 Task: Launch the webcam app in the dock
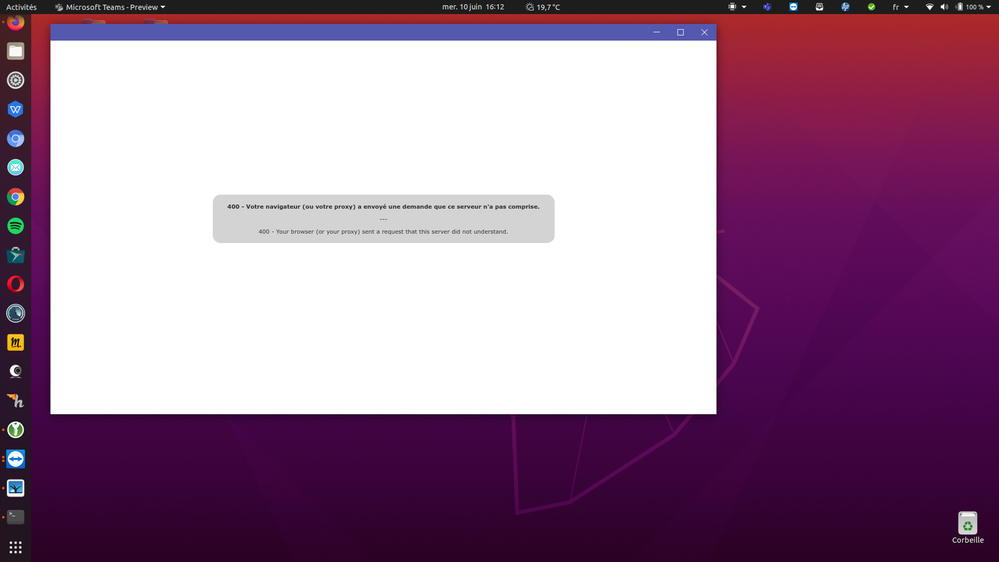pyautogui.click(x=15, y=371)
